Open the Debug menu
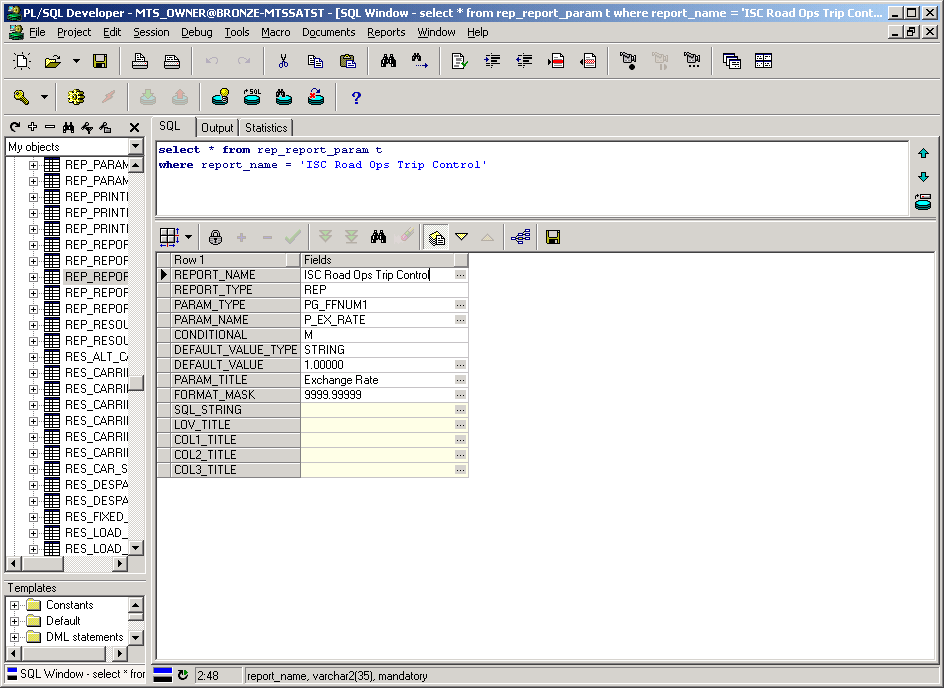The height and width of the screenshot is (688, 944). click(x=197, y=32)
